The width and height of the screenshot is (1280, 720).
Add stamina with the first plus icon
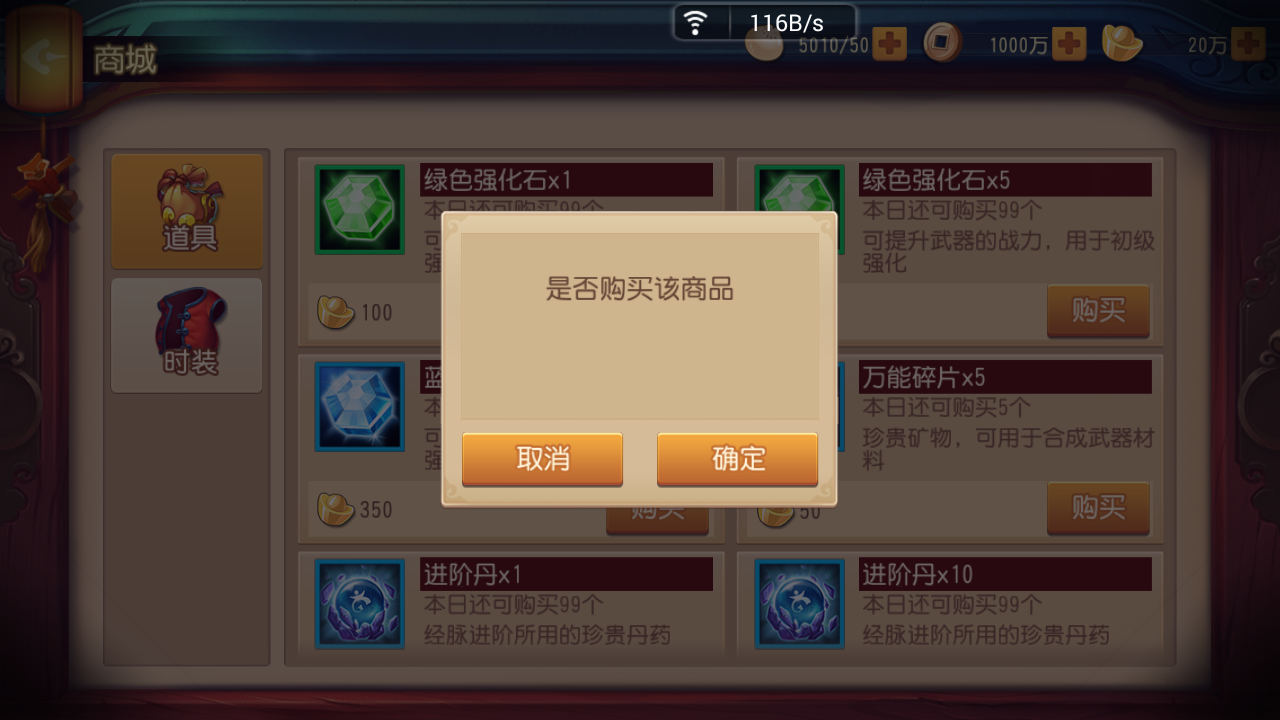point(890,44)
